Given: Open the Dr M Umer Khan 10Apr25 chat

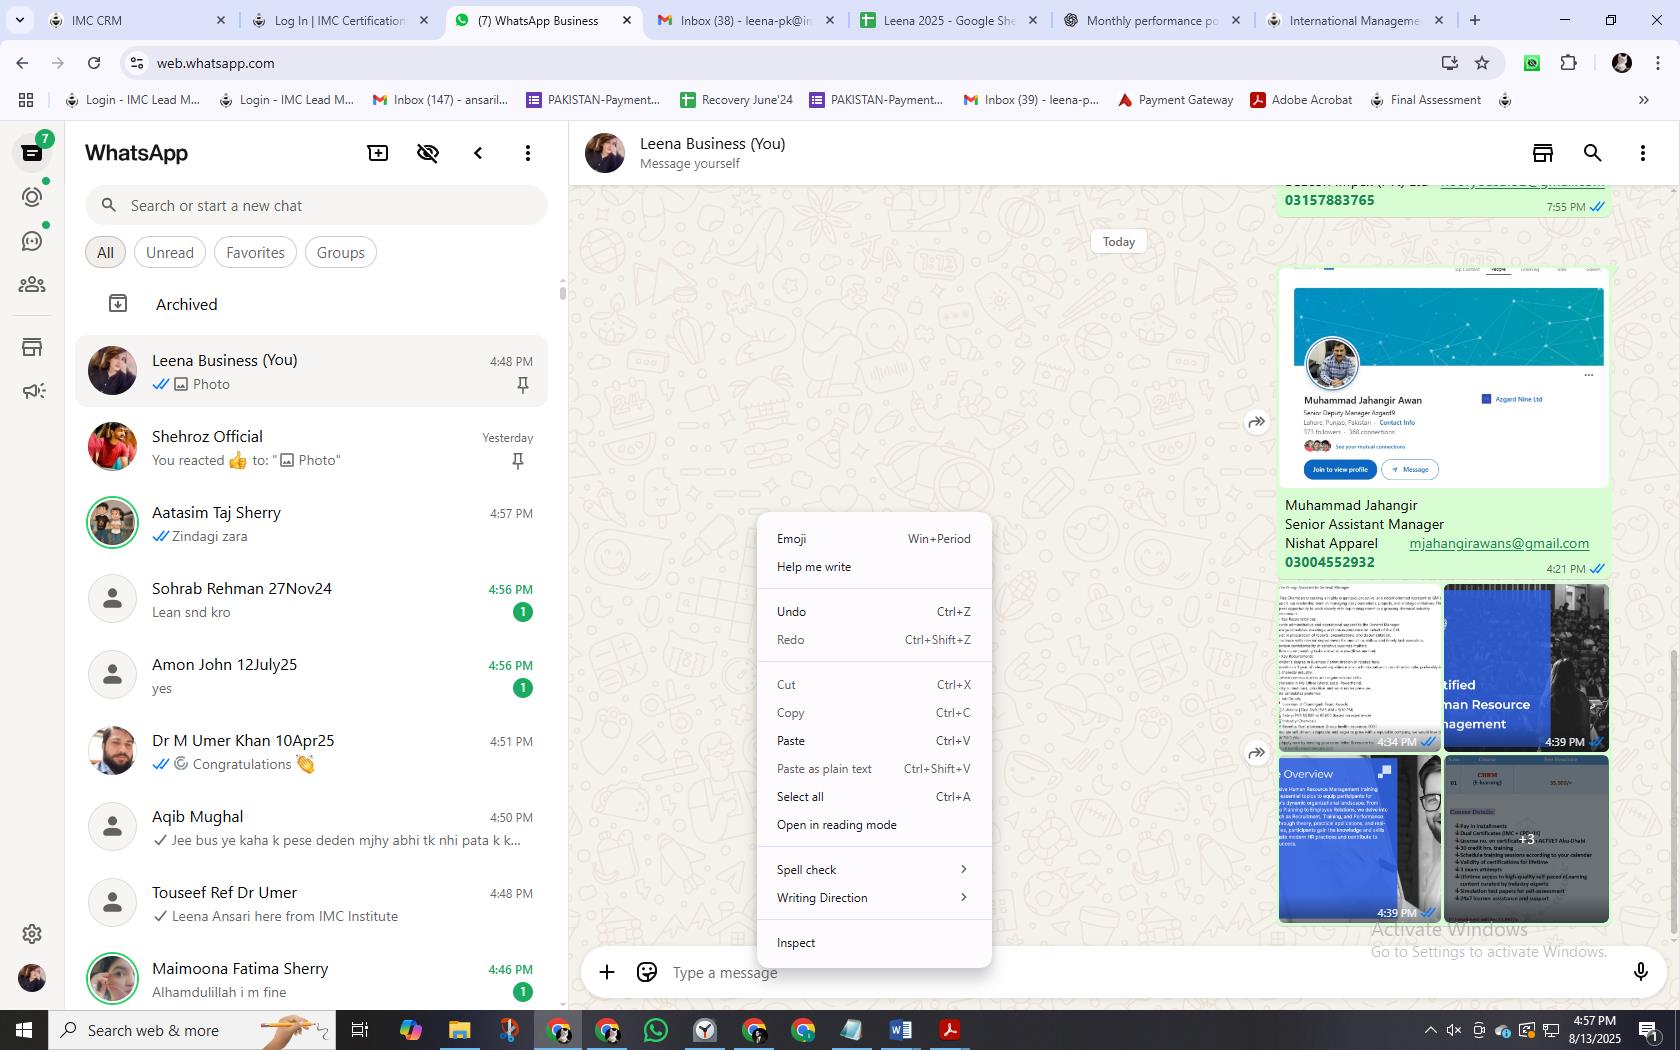Looking at the screenshot, I should [x=312, y=751].
